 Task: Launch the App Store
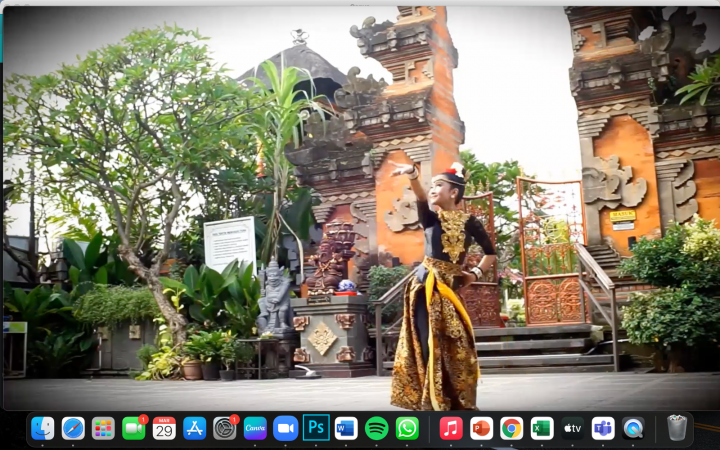coord(194,428)
